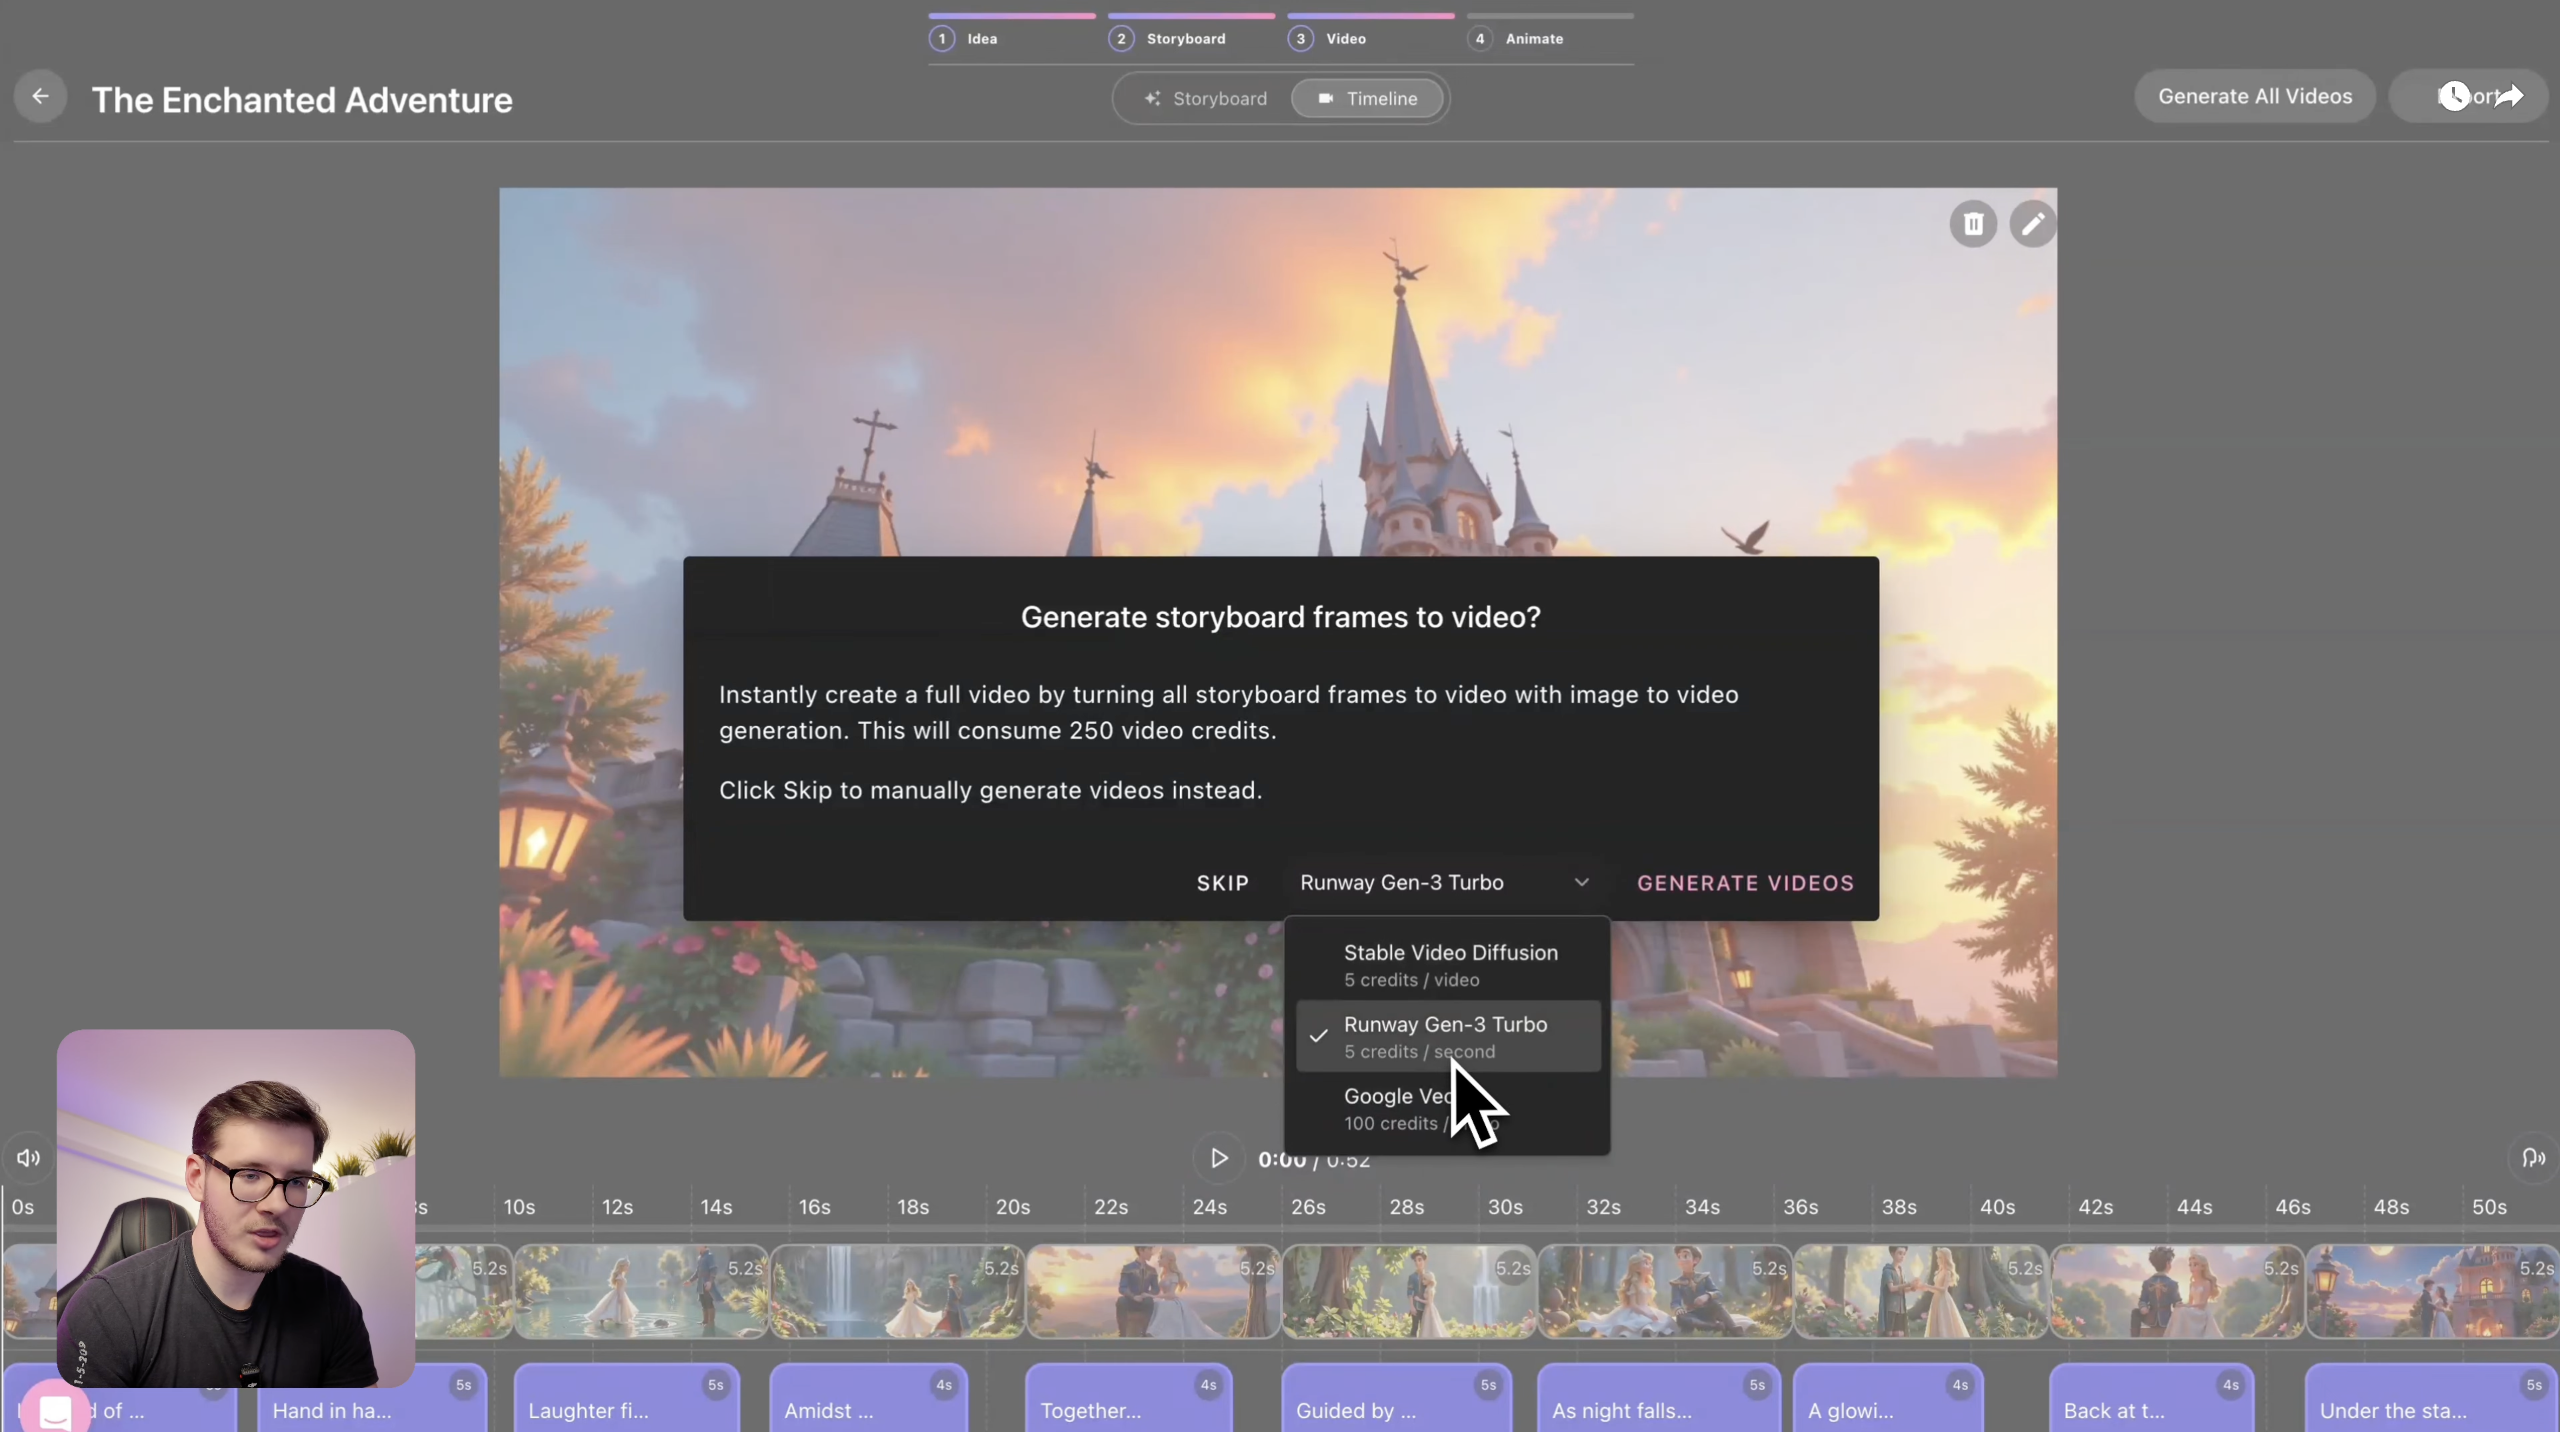2560x1432 pixels.
Task: Open the chat support bubble
Action: click(x=55, y=1411)
